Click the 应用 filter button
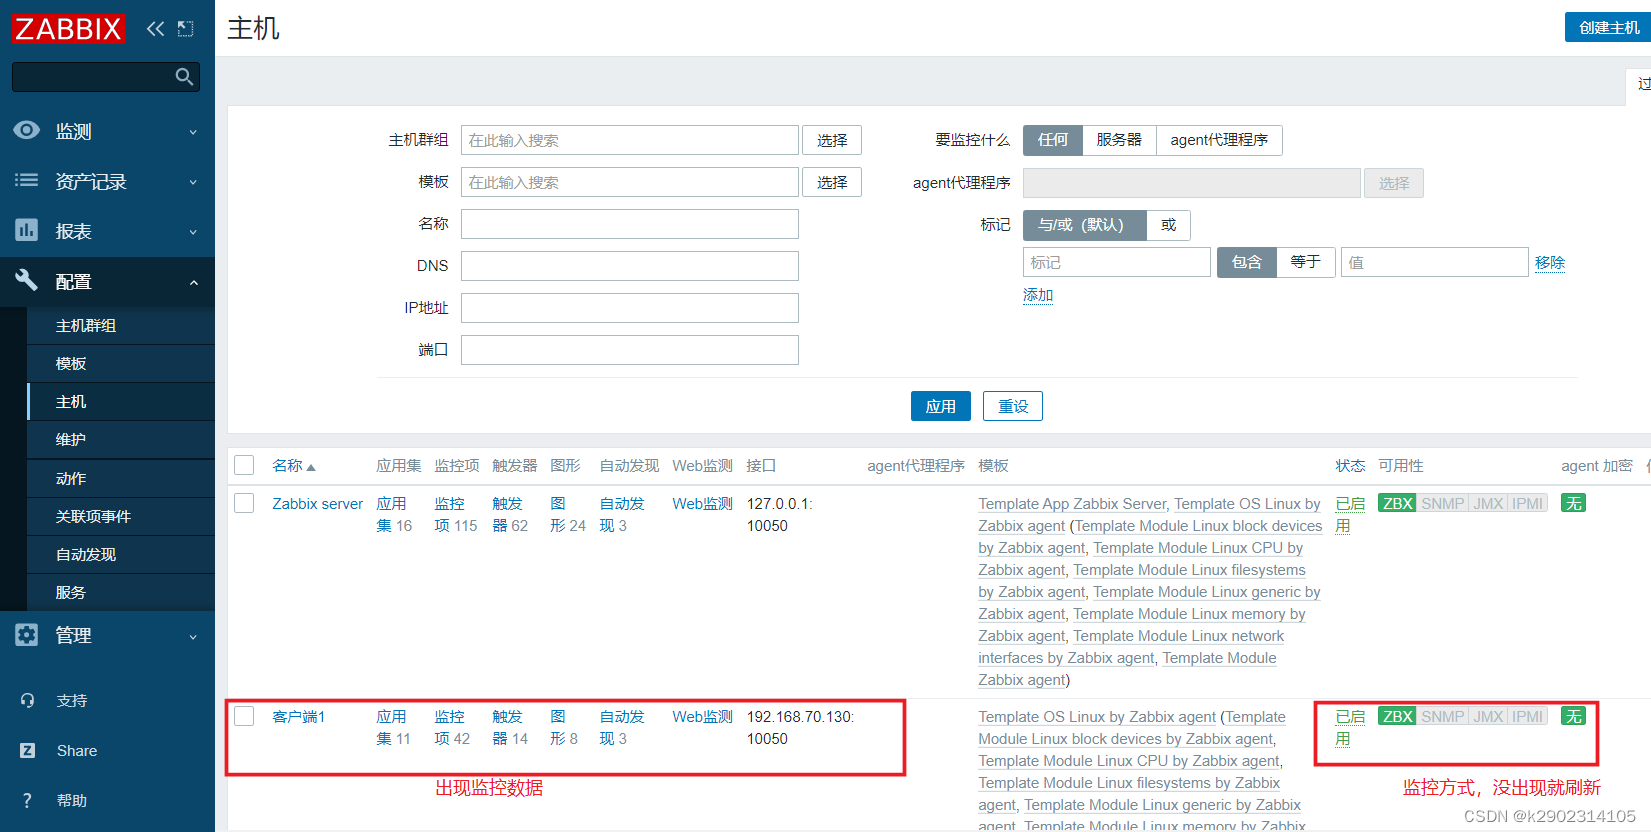This screenshot has width=1651, height=832. tap(941, 406)
